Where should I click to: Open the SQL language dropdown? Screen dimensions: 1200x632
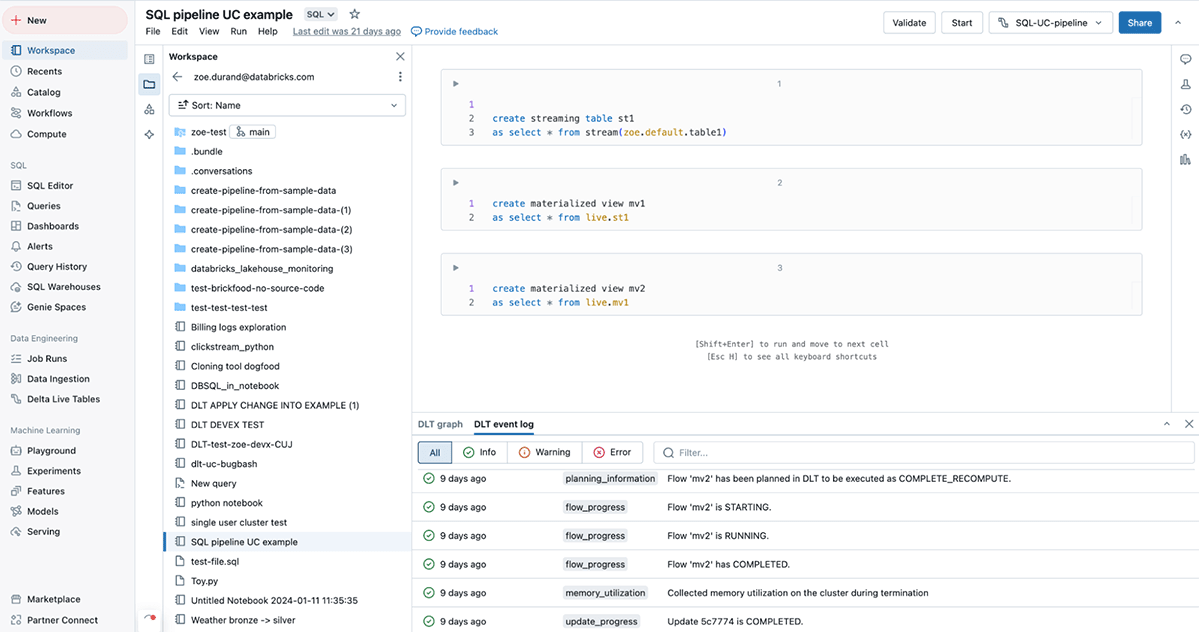(321, 15)
